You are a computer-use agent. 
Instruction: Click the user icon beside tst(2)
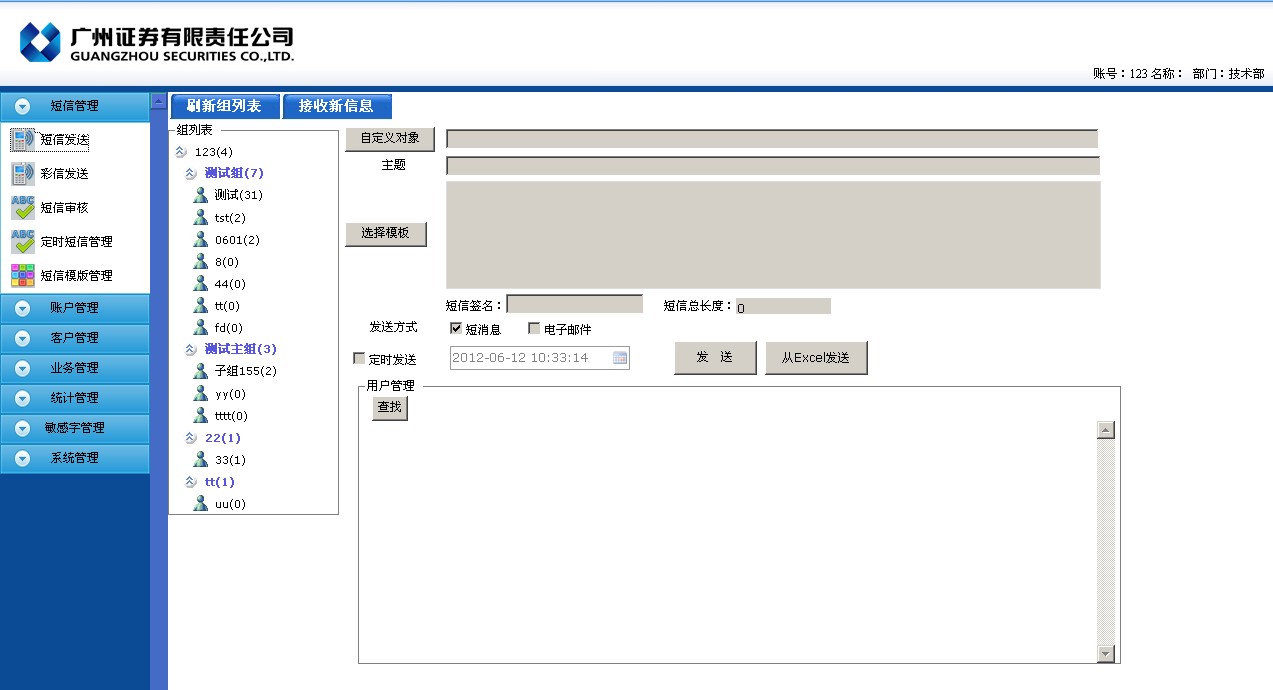point(201,217)
